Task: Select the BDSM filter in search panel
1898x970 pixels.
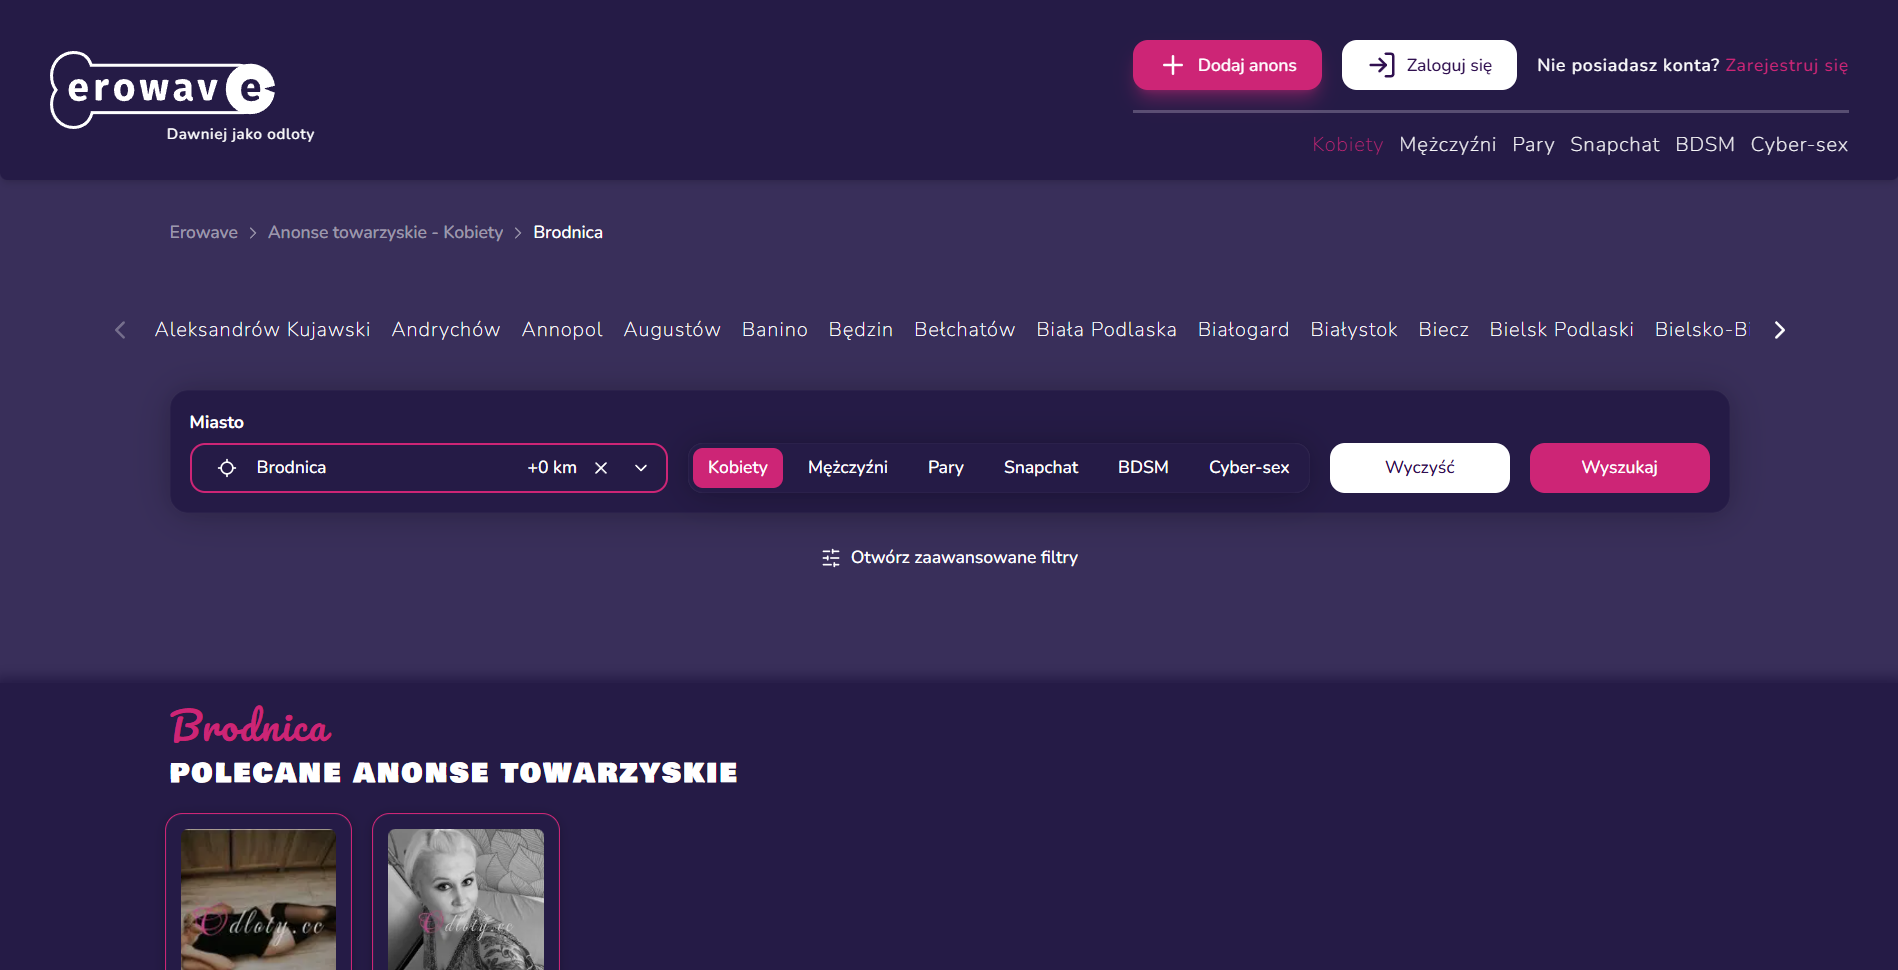Action: coord(1143,468)
